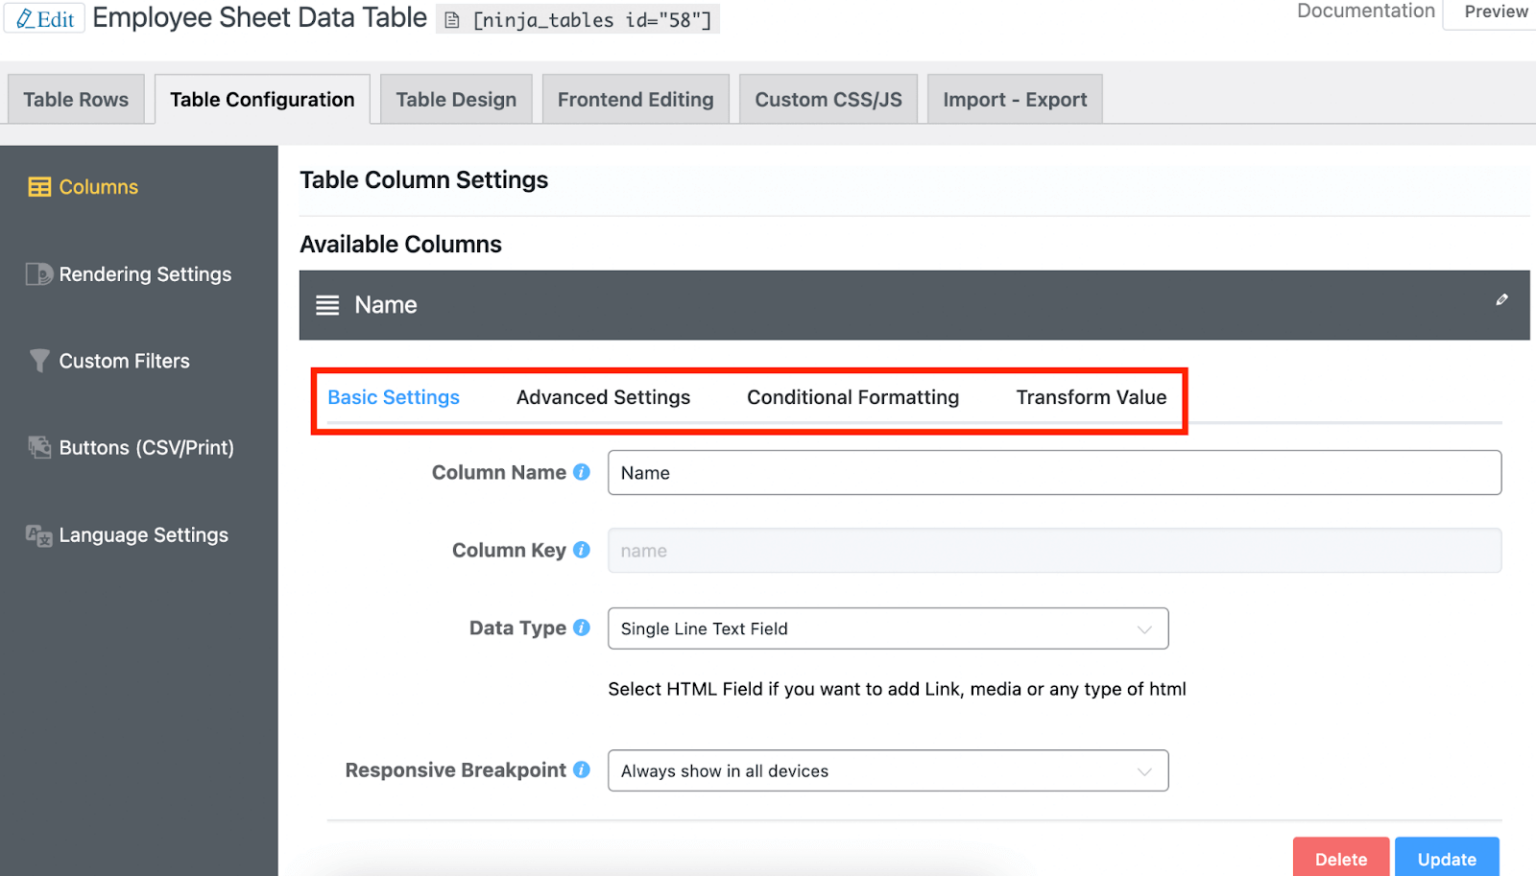Click the info icon beside Data Type
The image size is (1536, 876).
coord(581,627)
